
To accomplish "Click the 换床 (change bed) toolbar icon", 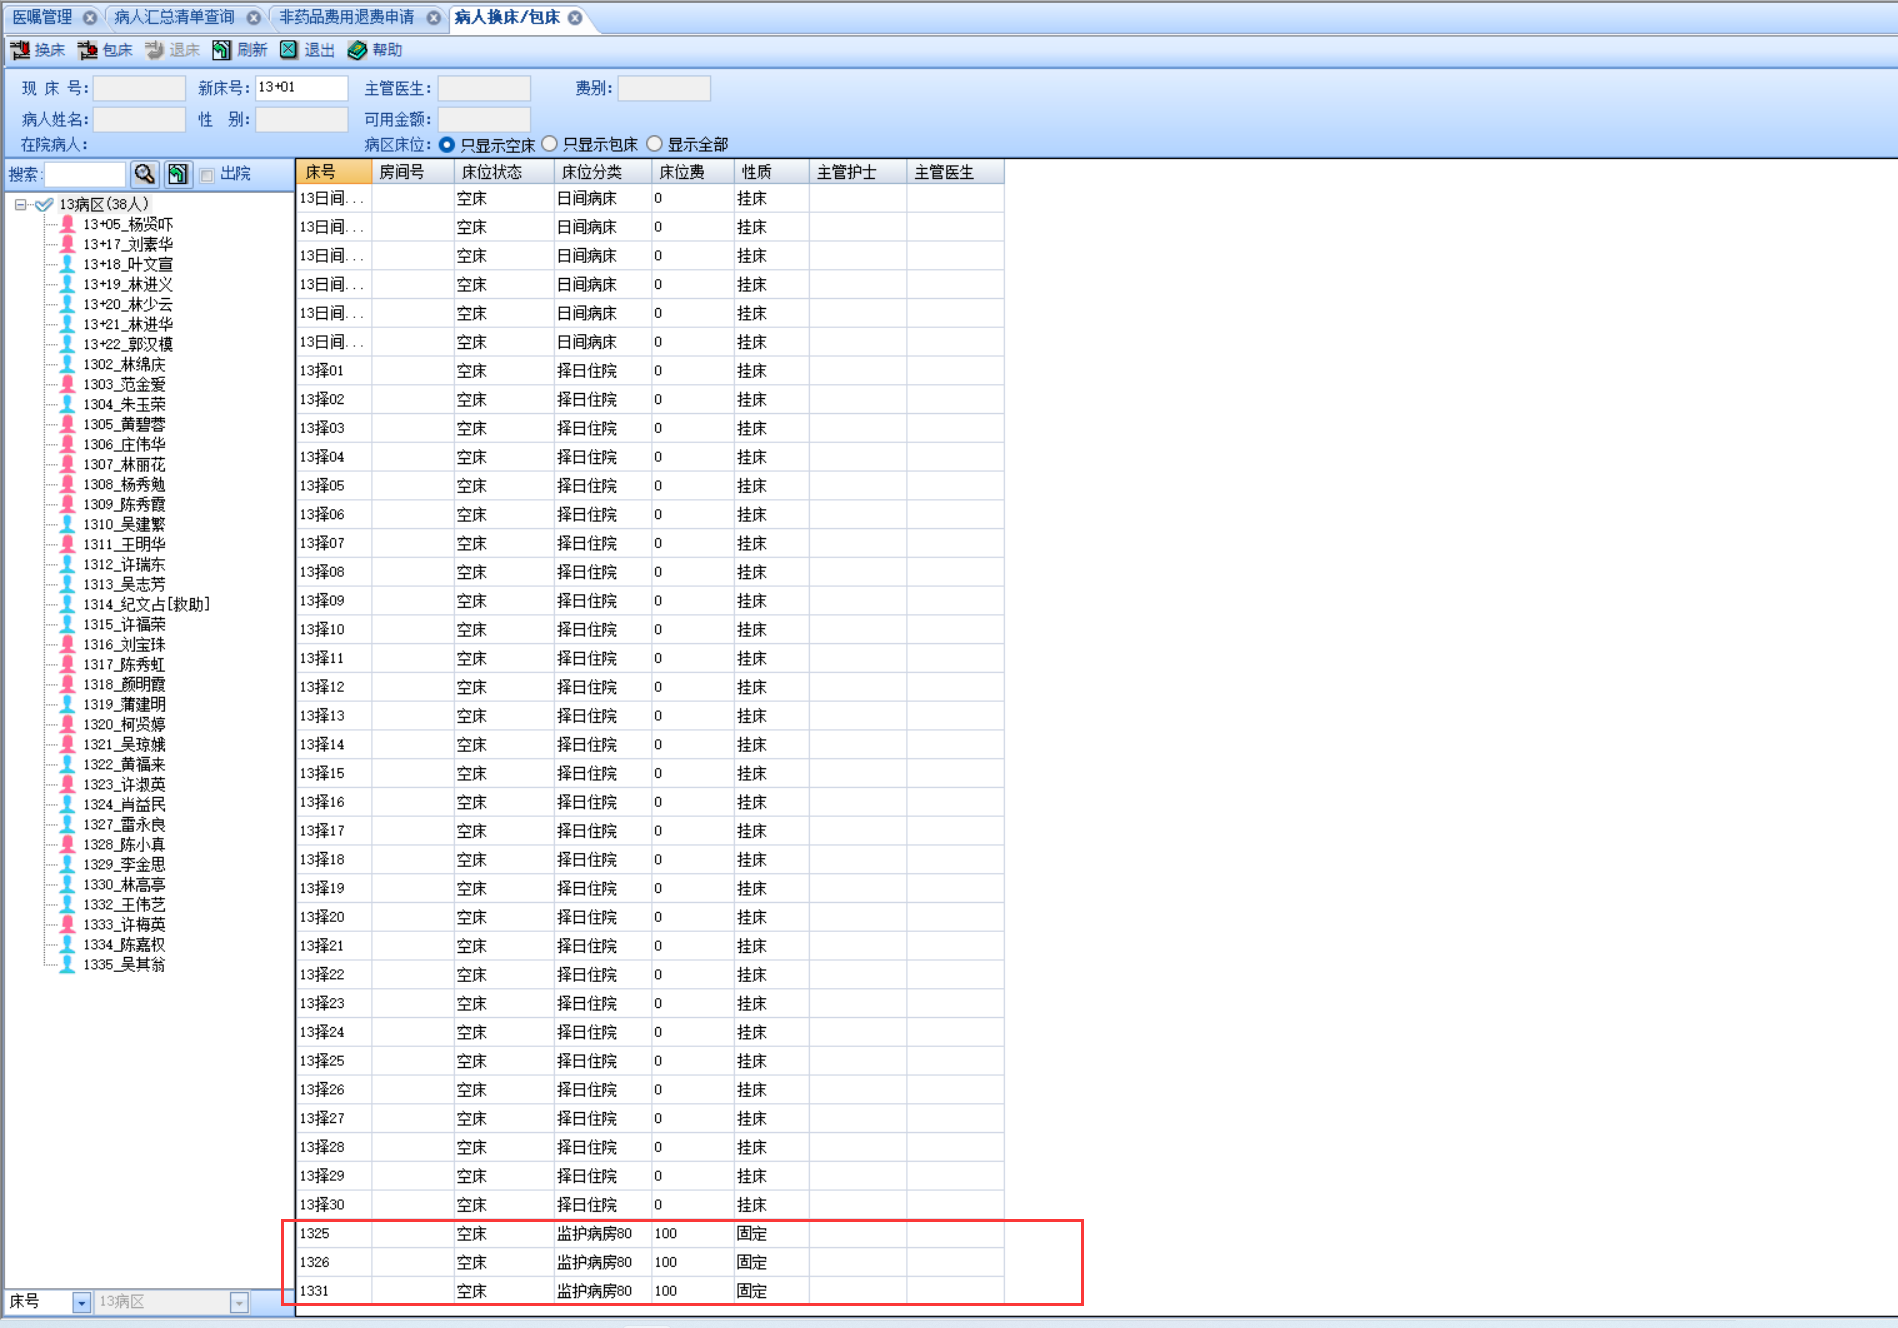I will [x=20, y=50].
